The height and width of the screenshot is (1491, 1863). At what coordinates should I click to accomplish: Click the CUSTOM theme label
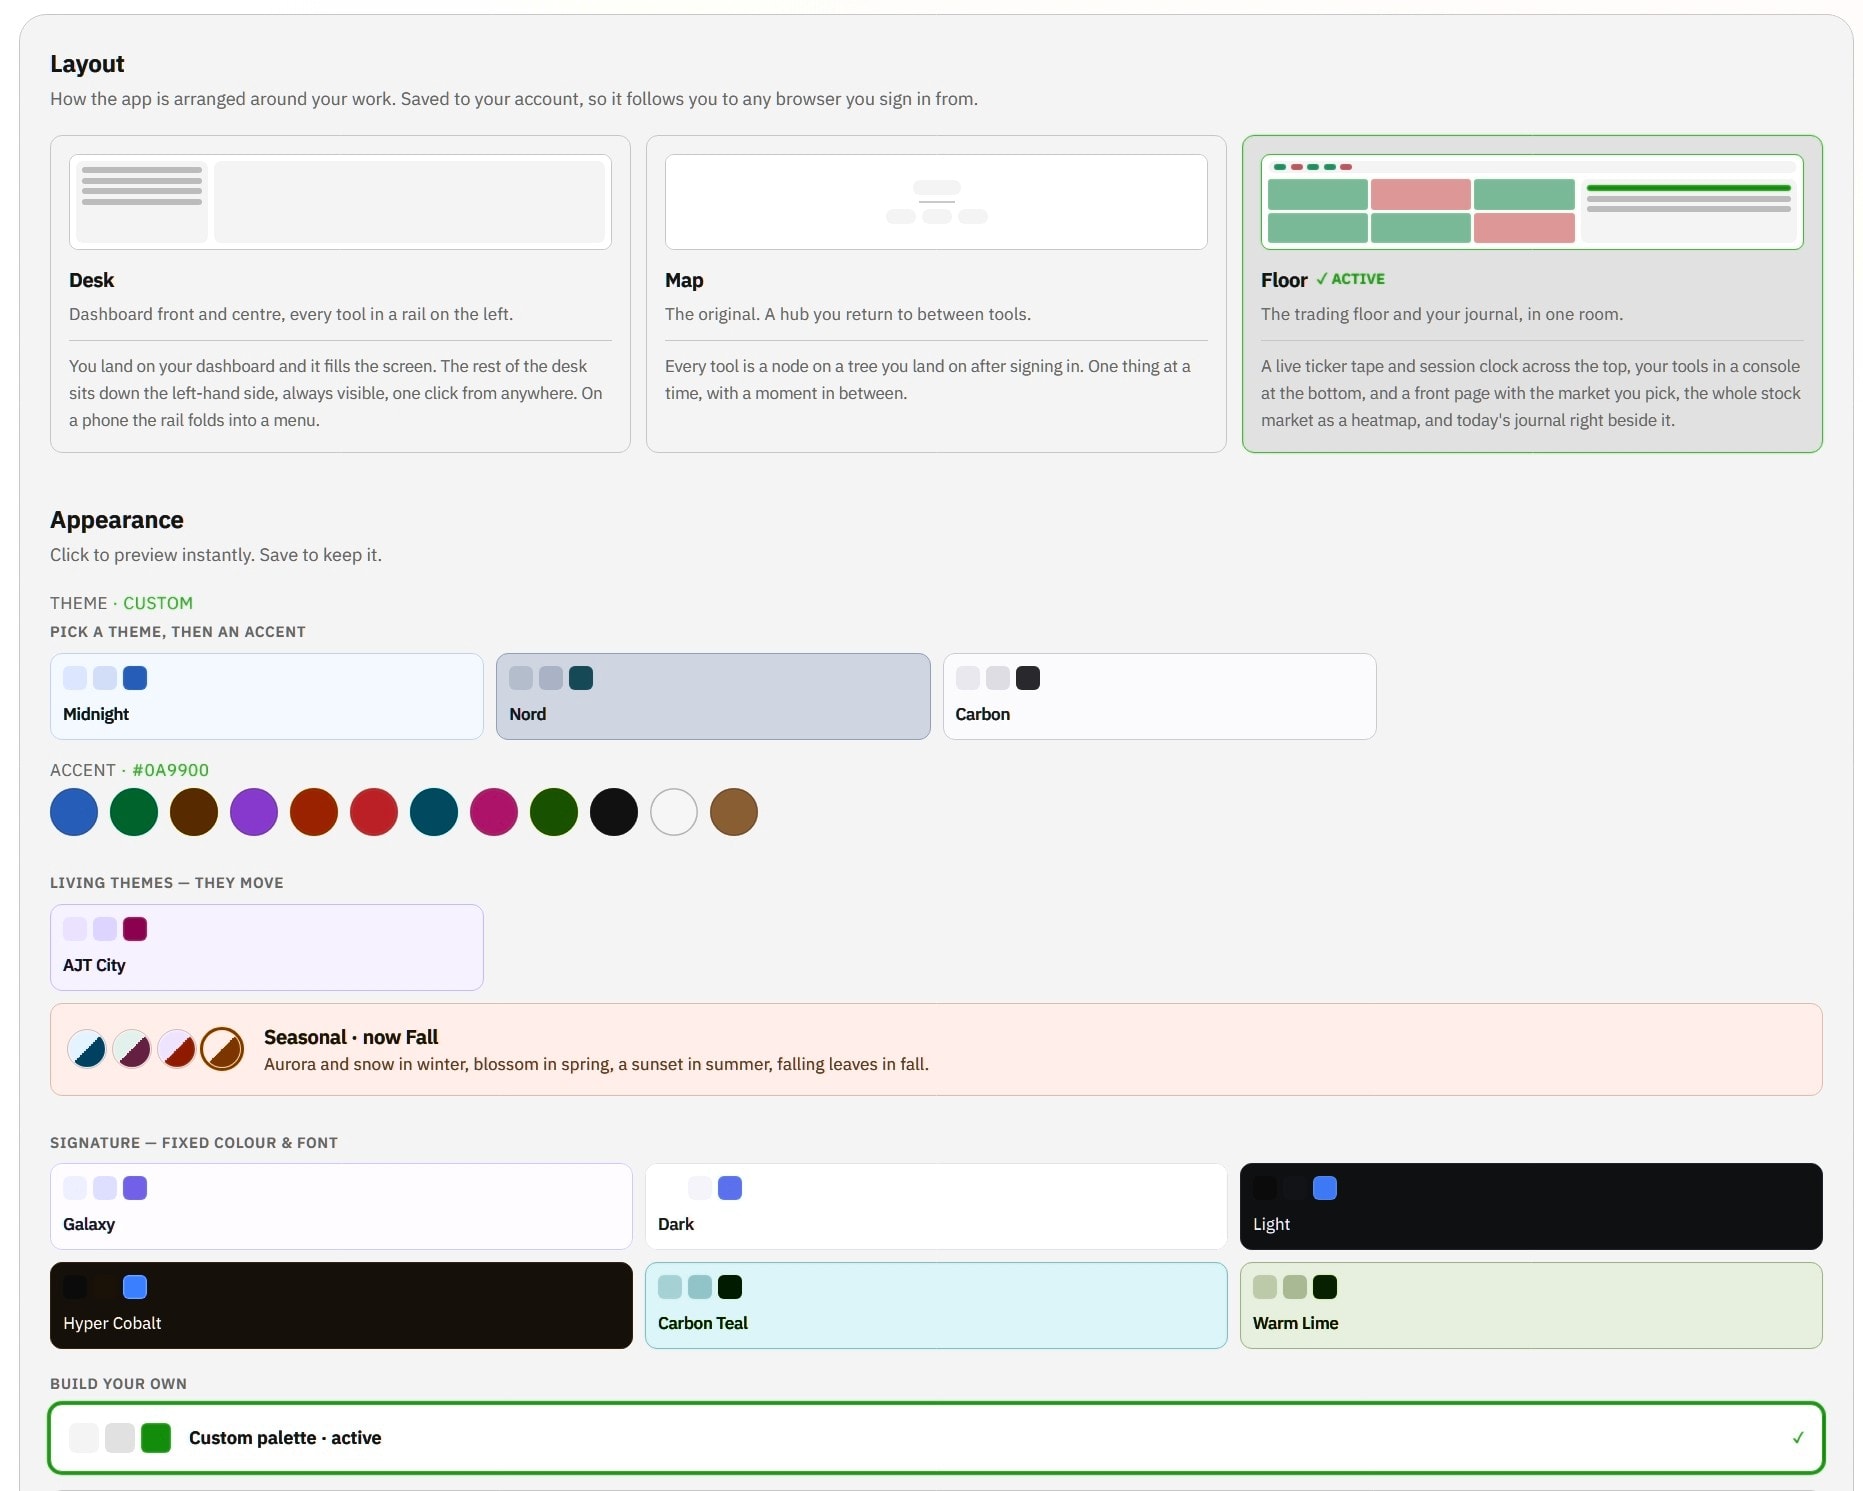click(158, 603)
